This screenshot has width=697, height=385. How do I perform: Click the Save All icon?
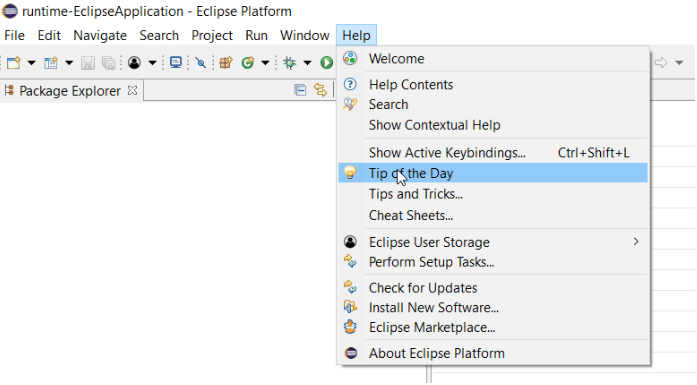pyautogui.click(x=109, y=63)
